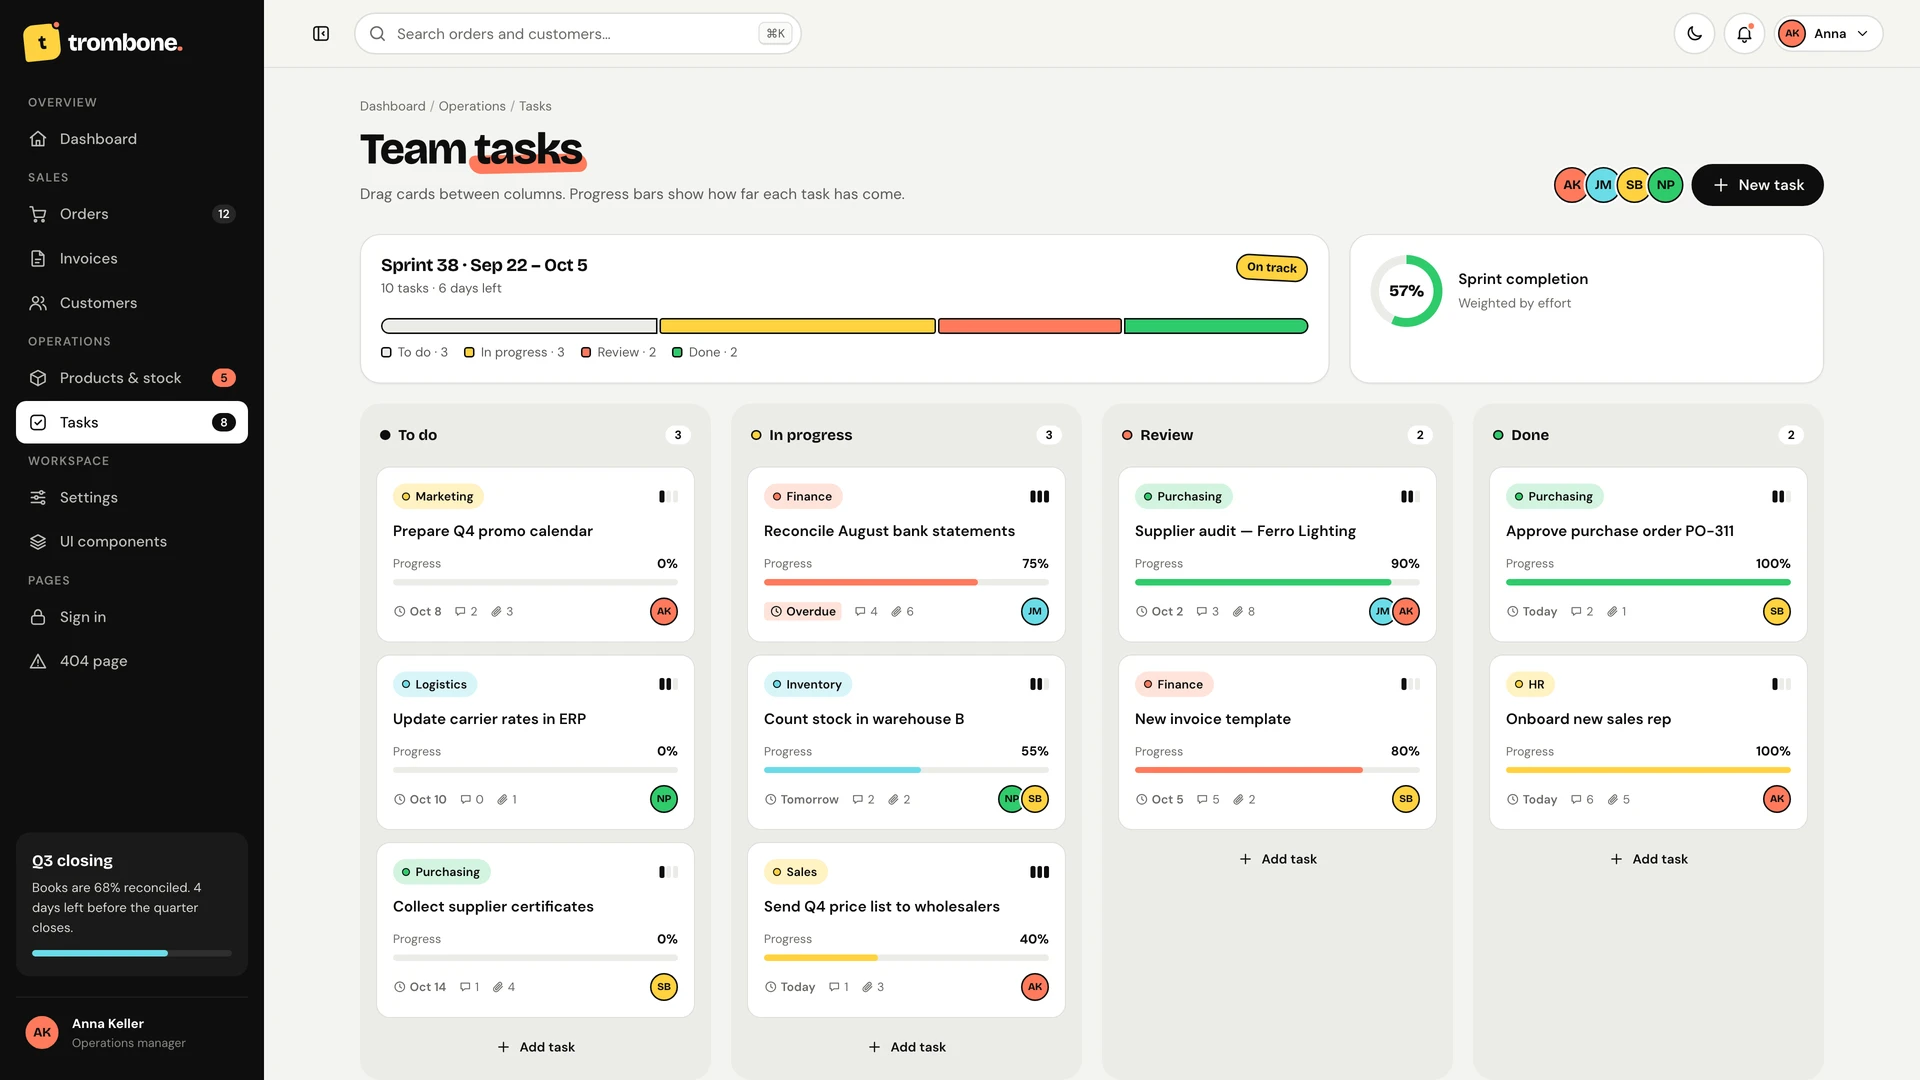
Task: Click the Sign in lock icon
Action: tap(38, 618)
